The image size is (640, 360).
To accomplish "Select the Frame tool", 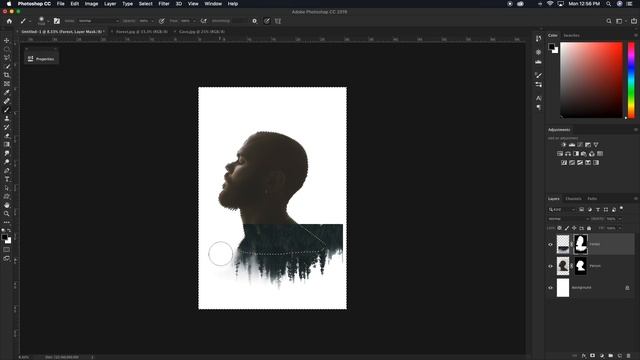I will coord(7,84).
